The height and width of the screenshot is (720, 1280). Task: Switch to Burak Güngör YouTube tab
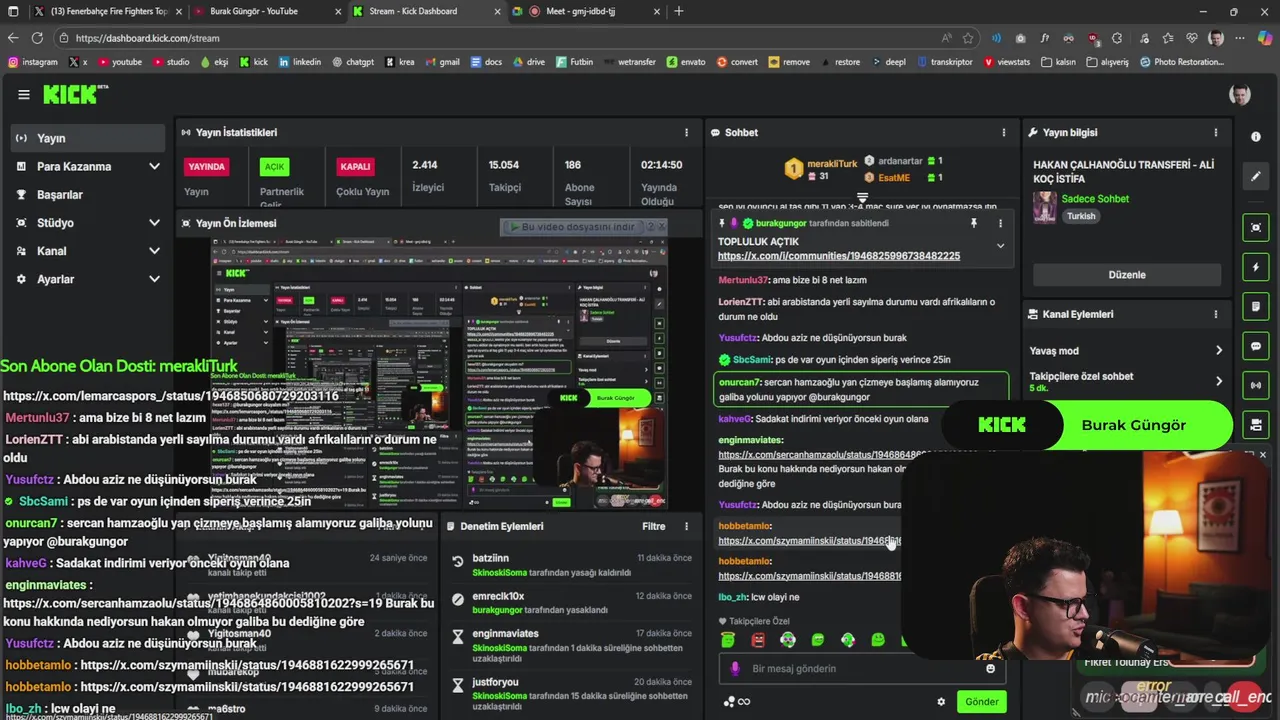[267, 11]
